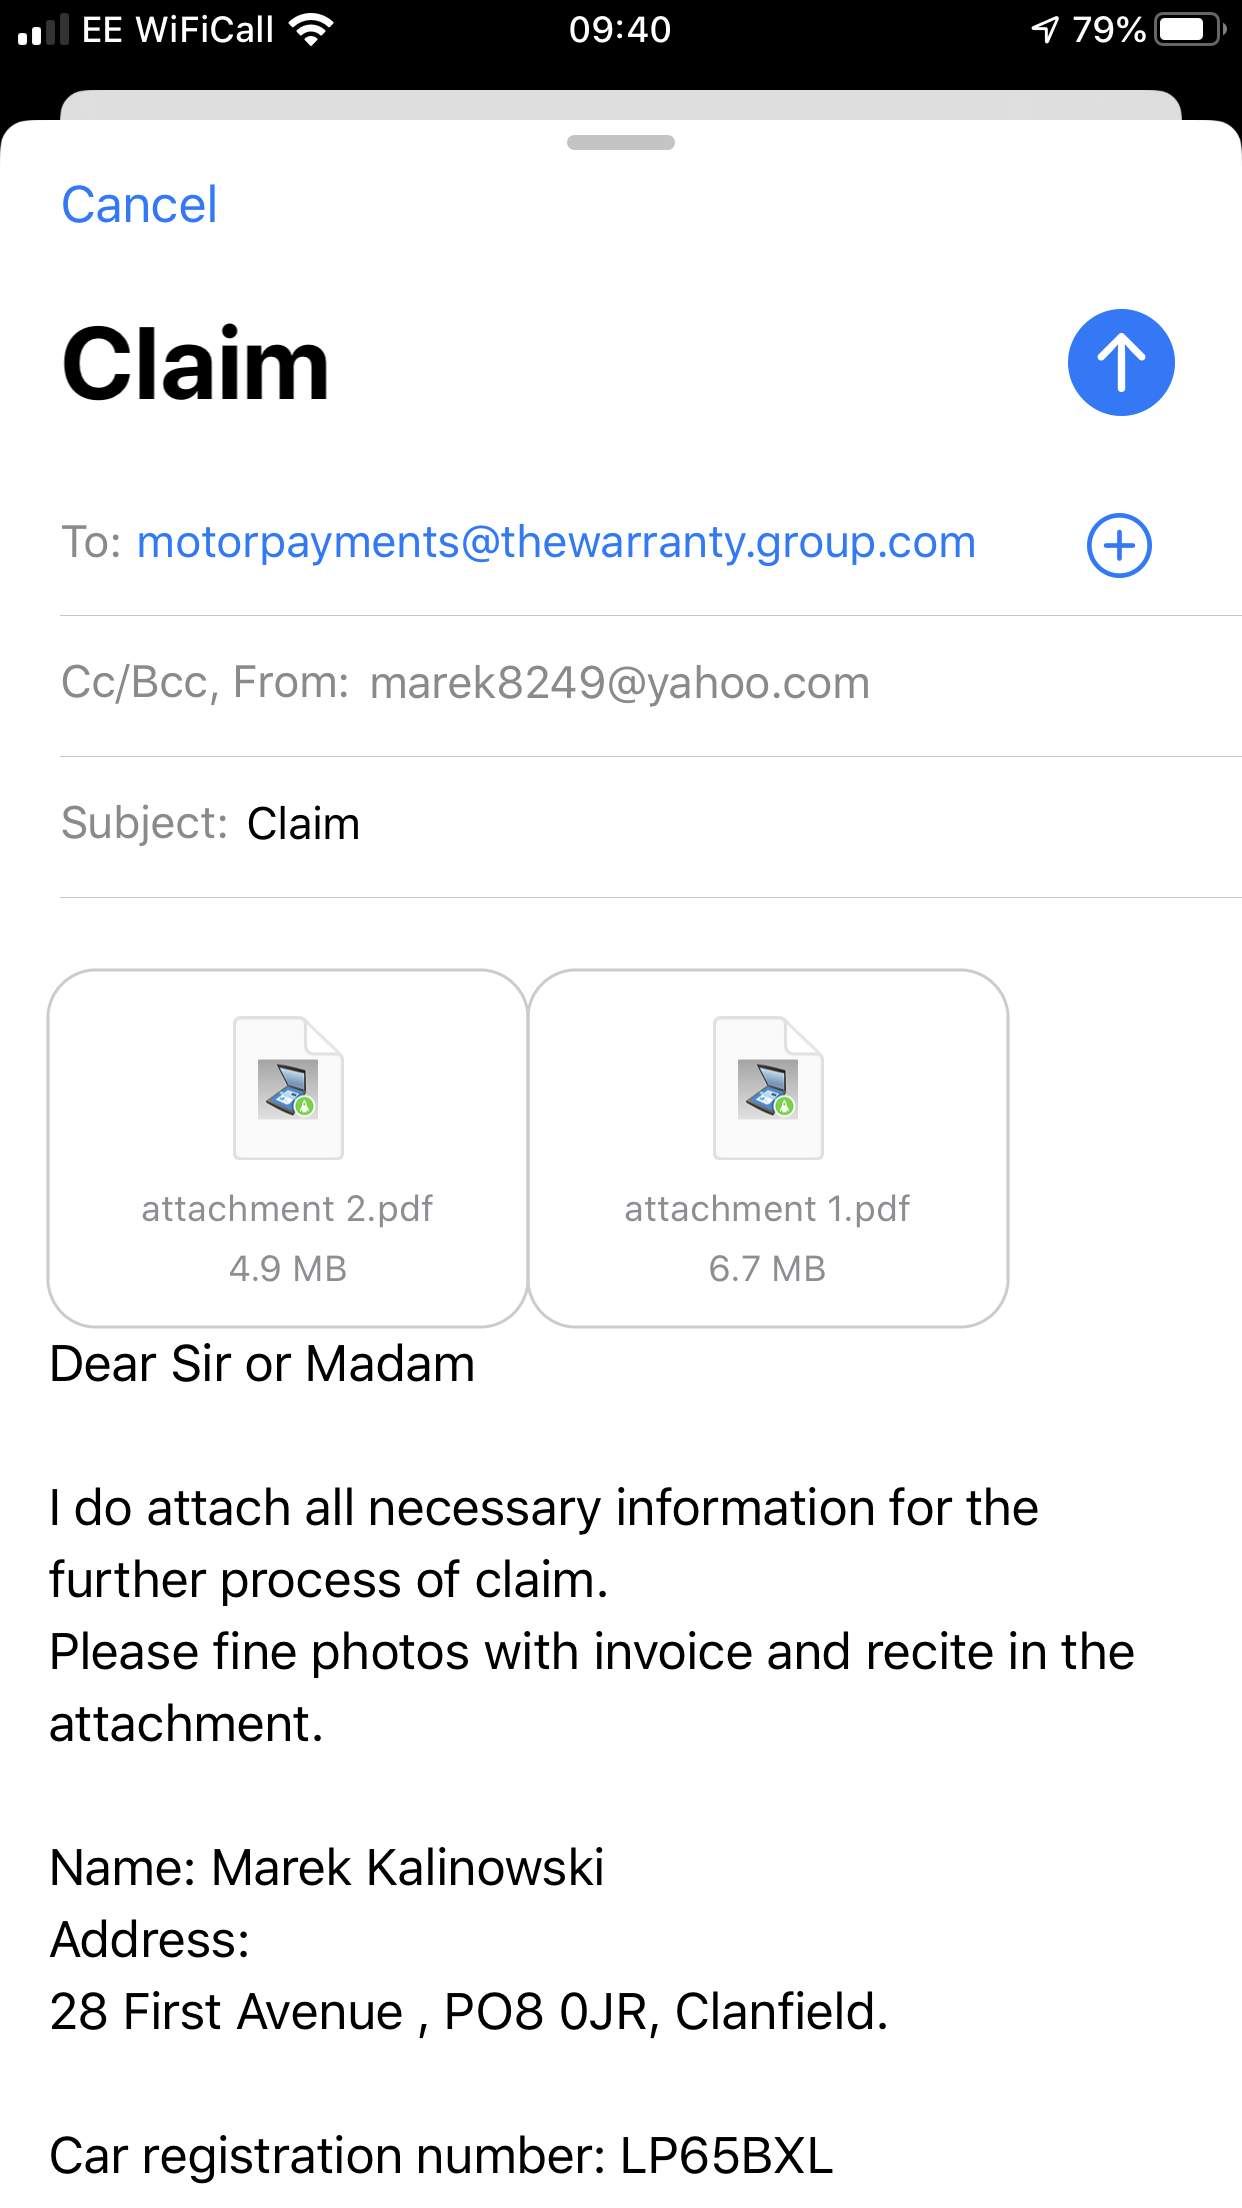
Task: Tap the battery icon in status bar
Action: click(x=1188, y=30)
